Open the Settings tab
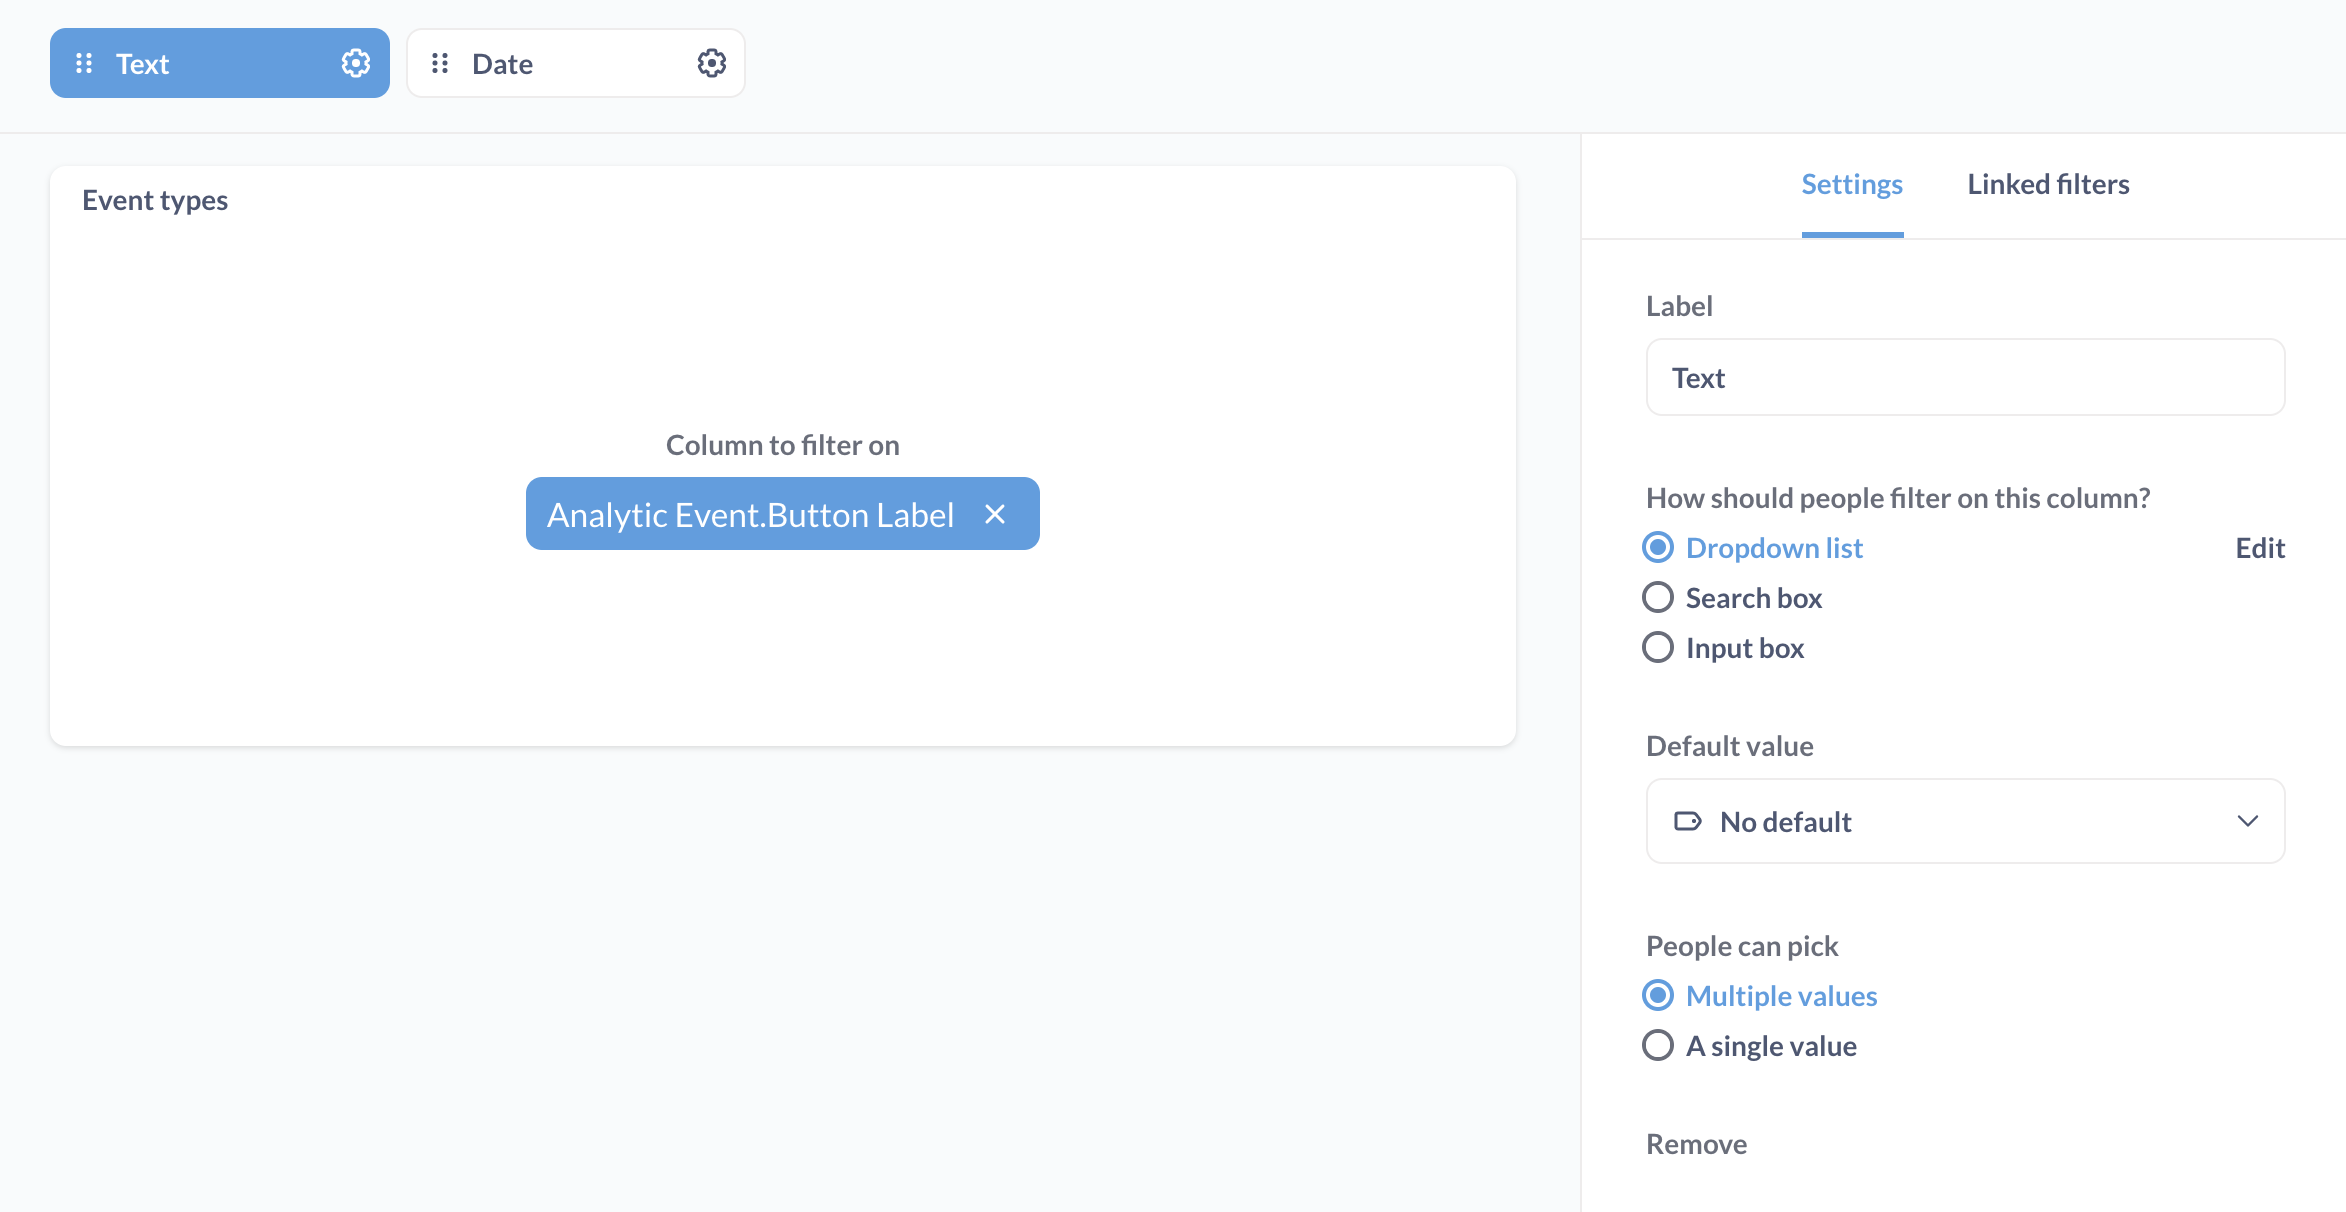 tap(1851, 184)
